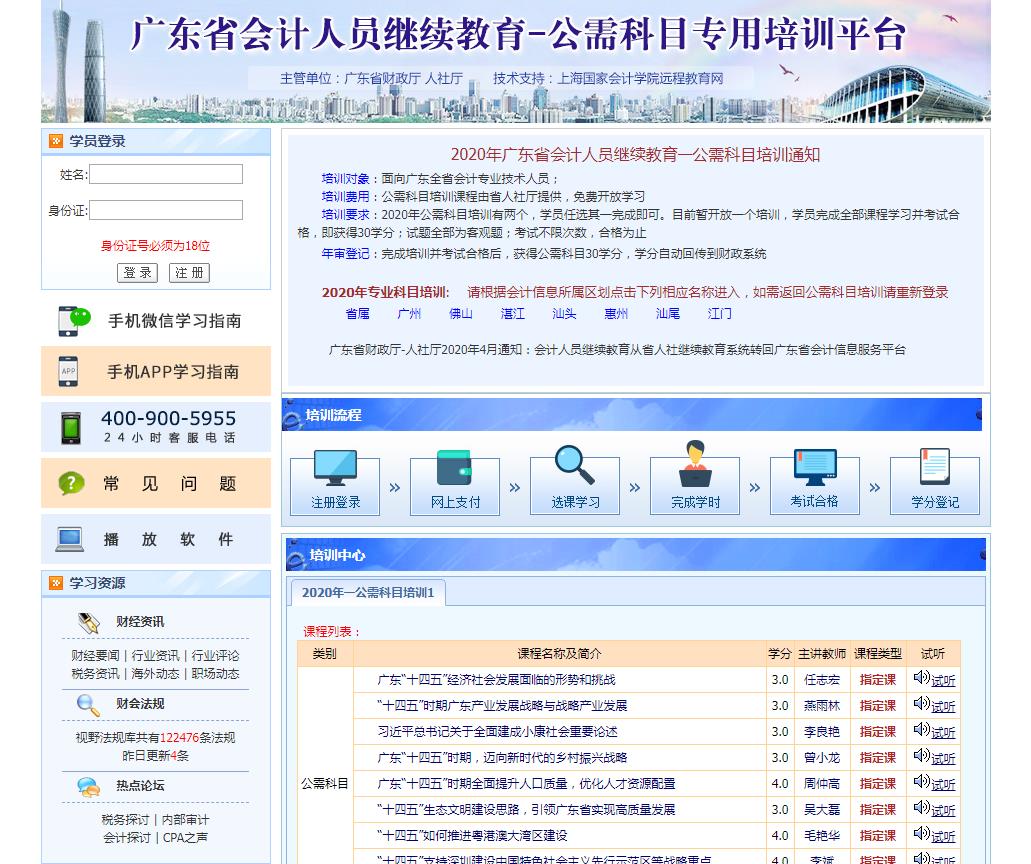The height and width of the screenshot is (864, 1031).
Task: Open the 常见问题 help section
Action: coord(156,484)
